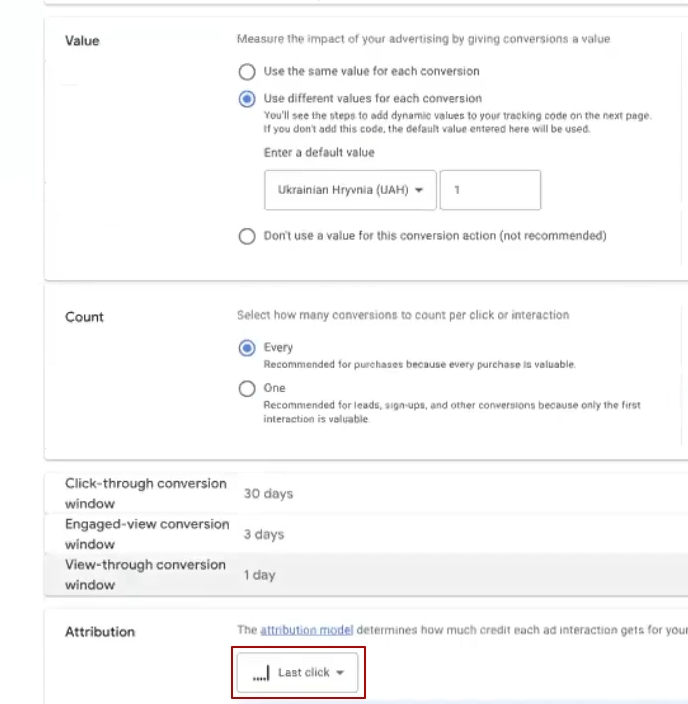Click the '30 days' window value
The image size is (688, 704).
268,494
